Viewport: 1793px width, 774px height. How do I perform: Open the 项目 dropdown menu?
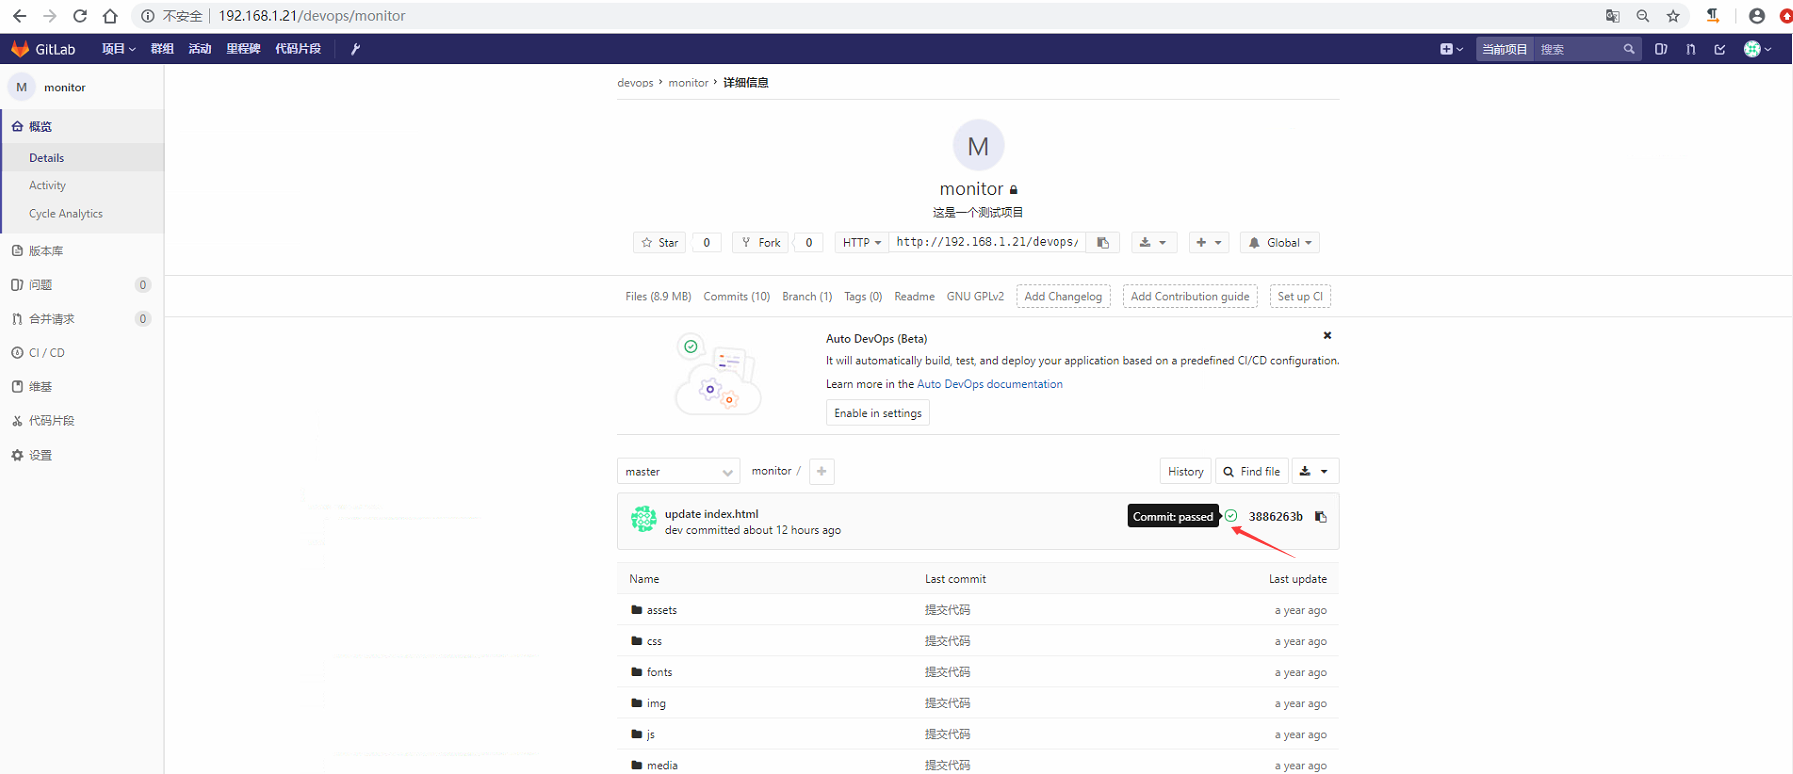coord(118,49)
